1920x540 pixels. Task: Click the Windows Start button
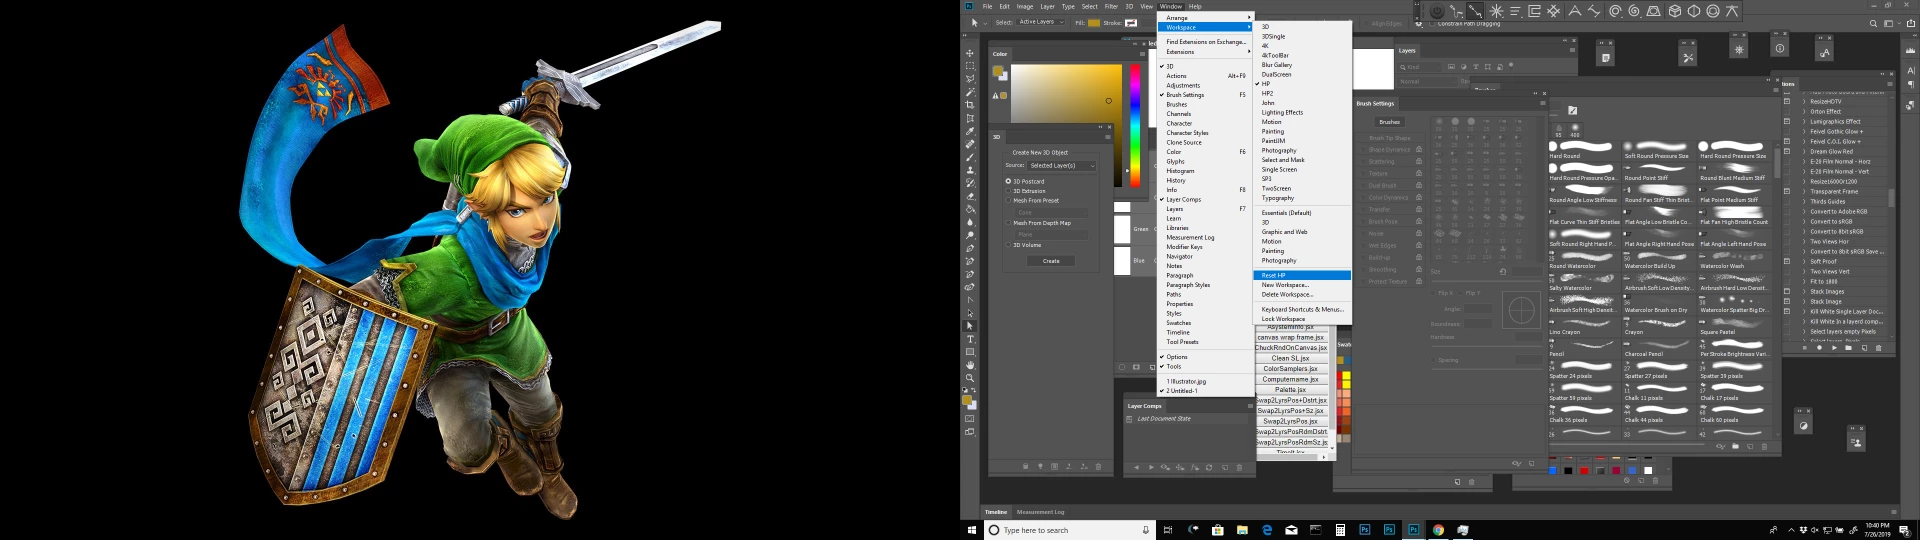click(971, 530)
